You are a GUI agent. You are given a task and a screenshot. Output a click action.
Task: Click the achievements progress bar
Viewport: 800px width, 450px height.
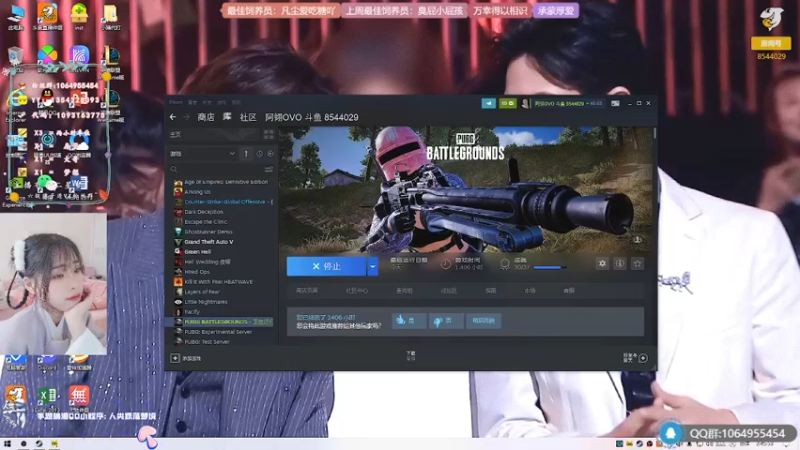click(549, 267)
